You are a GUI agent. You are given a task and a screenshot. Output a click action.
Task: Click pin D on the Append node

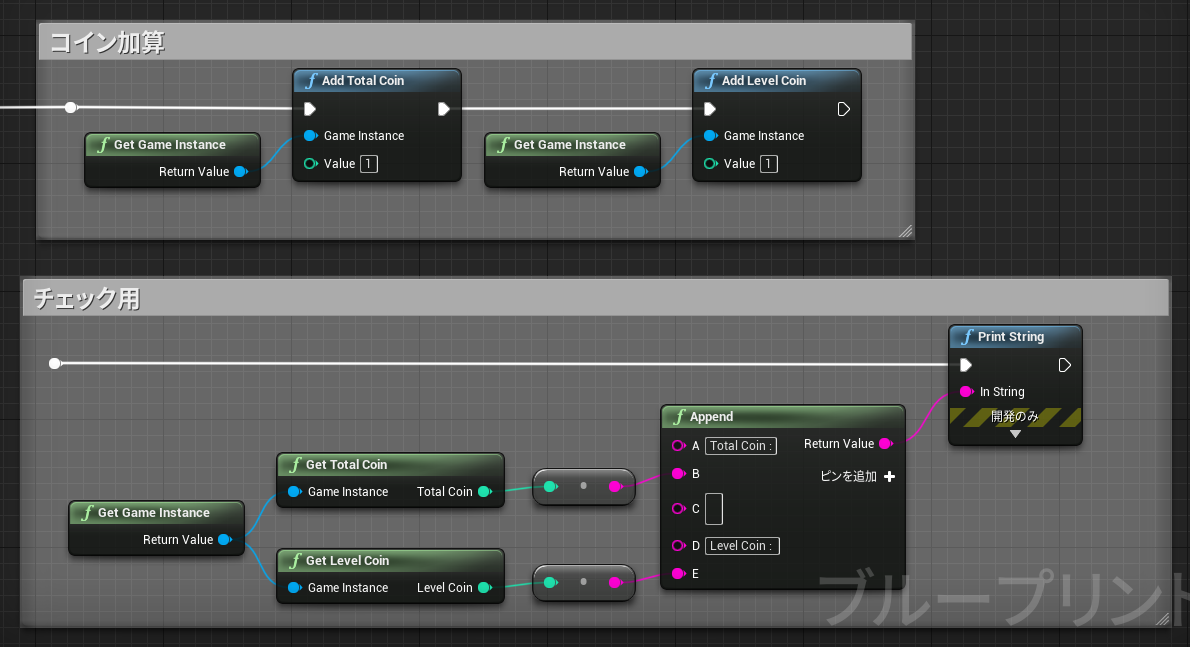pos(678,545)
